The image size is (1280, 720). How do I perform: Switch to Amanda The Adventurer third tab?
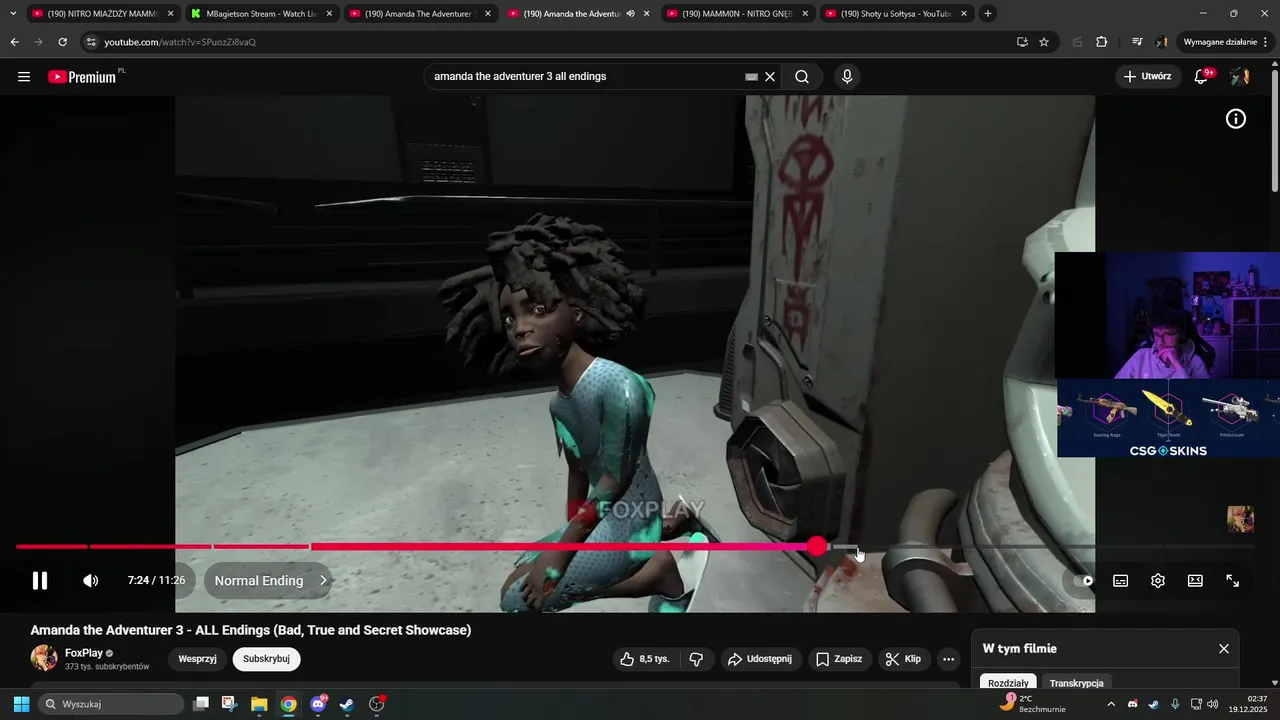click(x=420, y=14)
